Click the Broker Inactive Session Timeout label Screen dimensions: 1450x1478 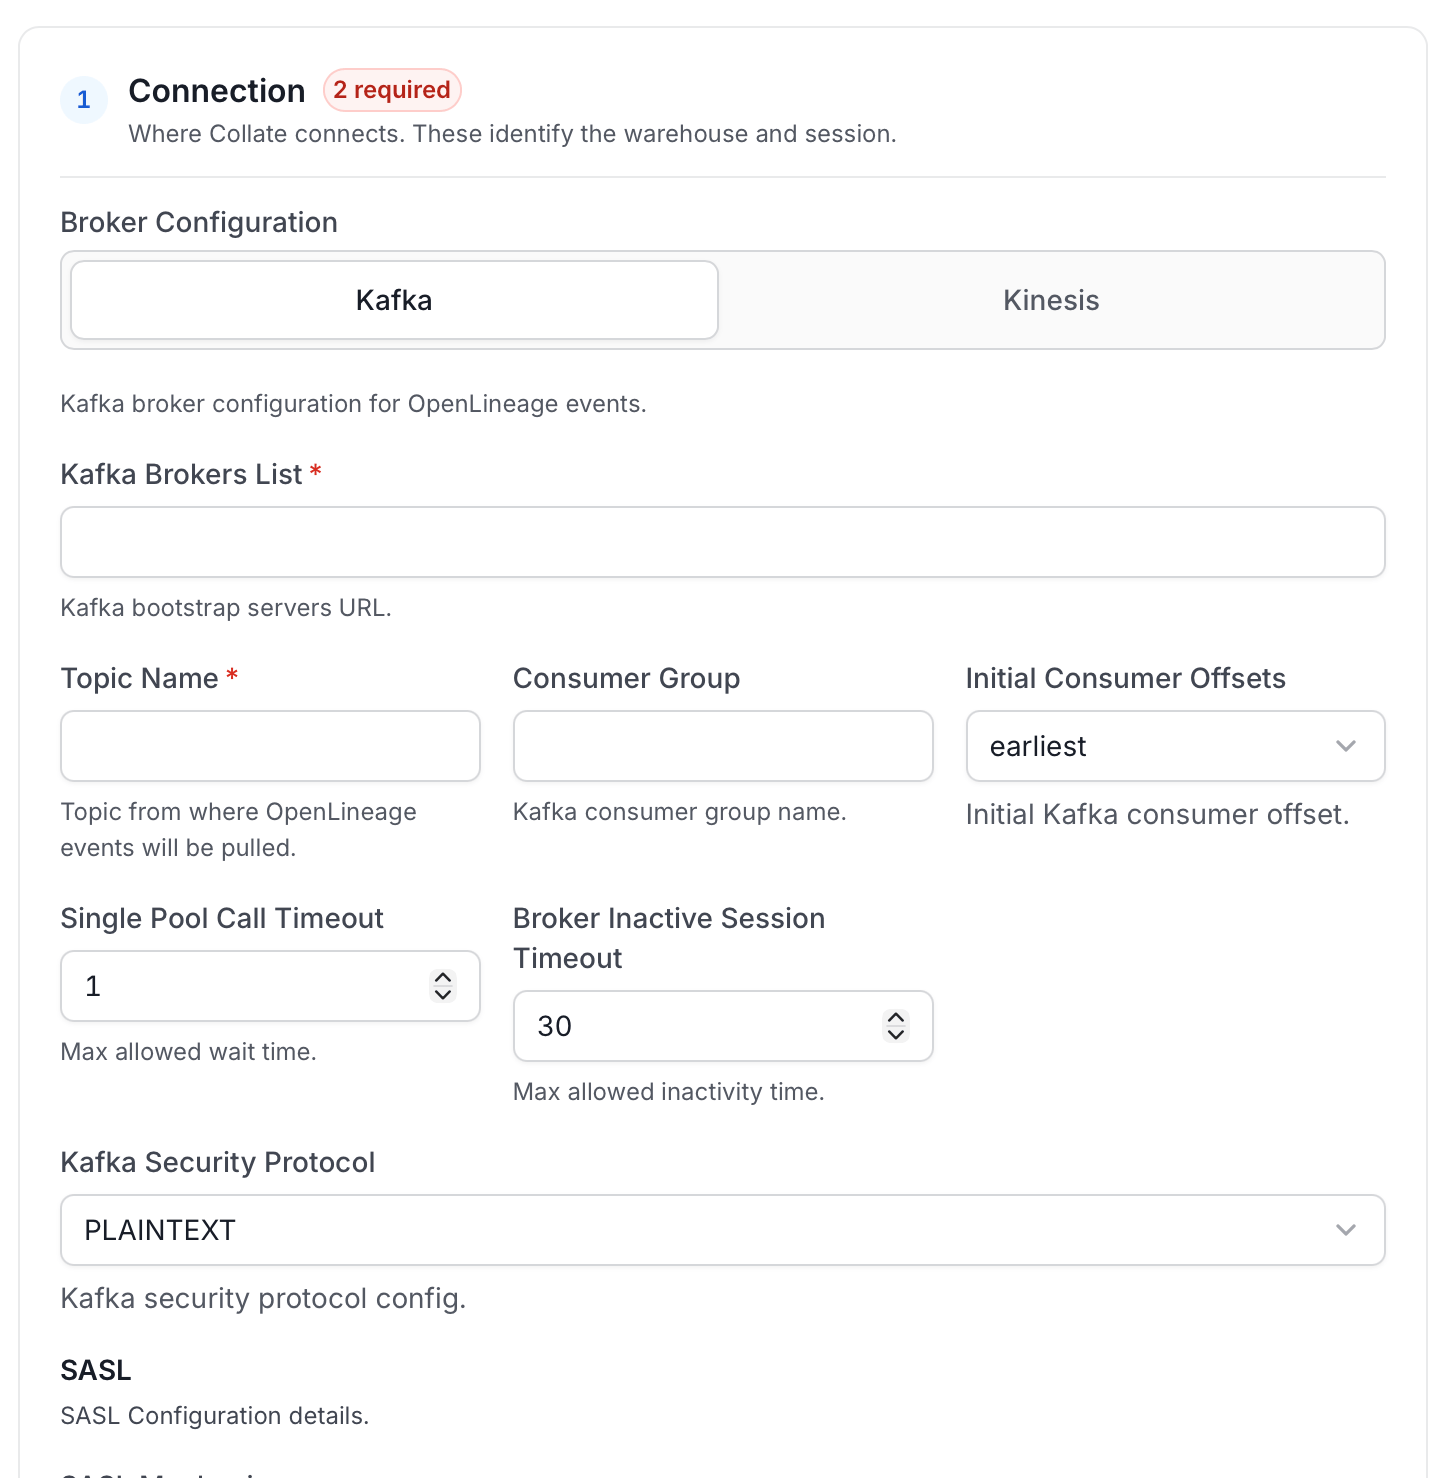pos(669,938)
